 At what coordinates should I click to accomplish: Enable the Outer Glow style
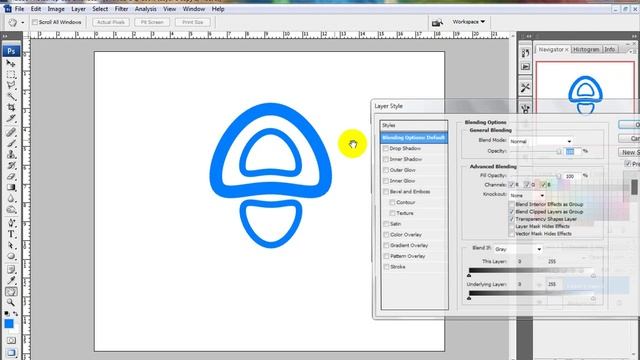click(x=386, y=170)
